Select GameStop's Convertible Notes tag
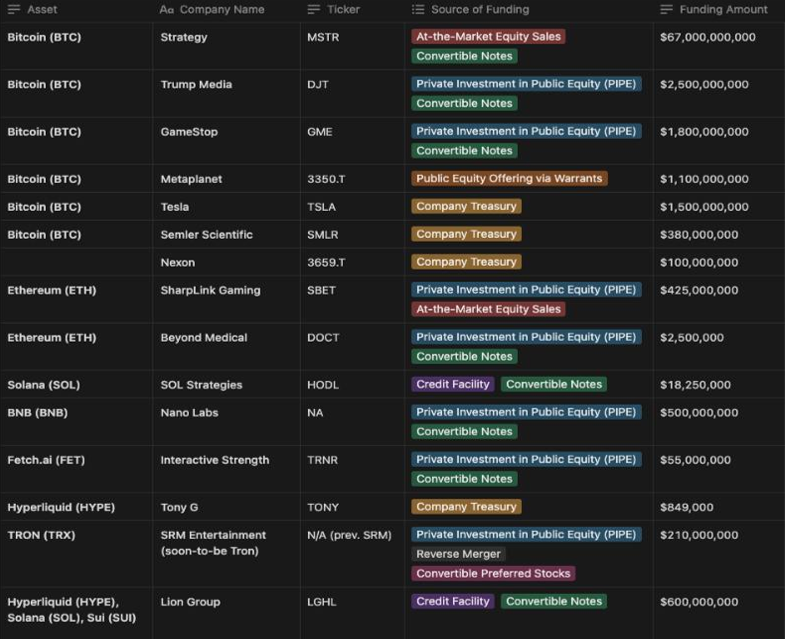 tap(464, 151)
